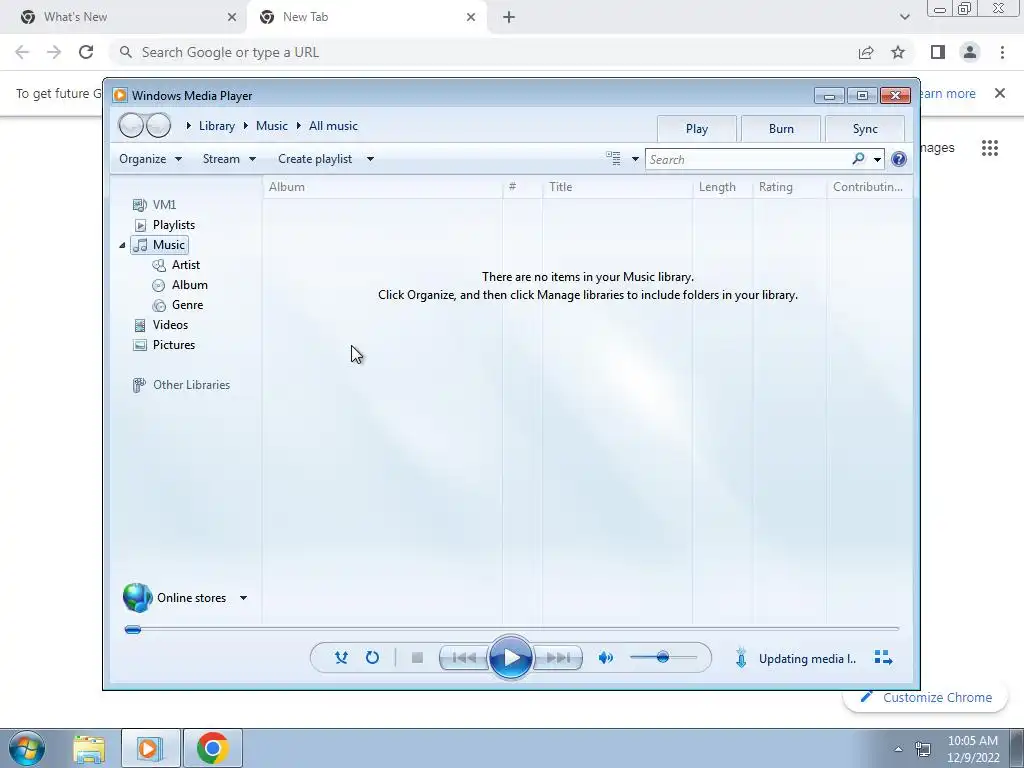Turn shuffle on in Media Player

point(341,658)
